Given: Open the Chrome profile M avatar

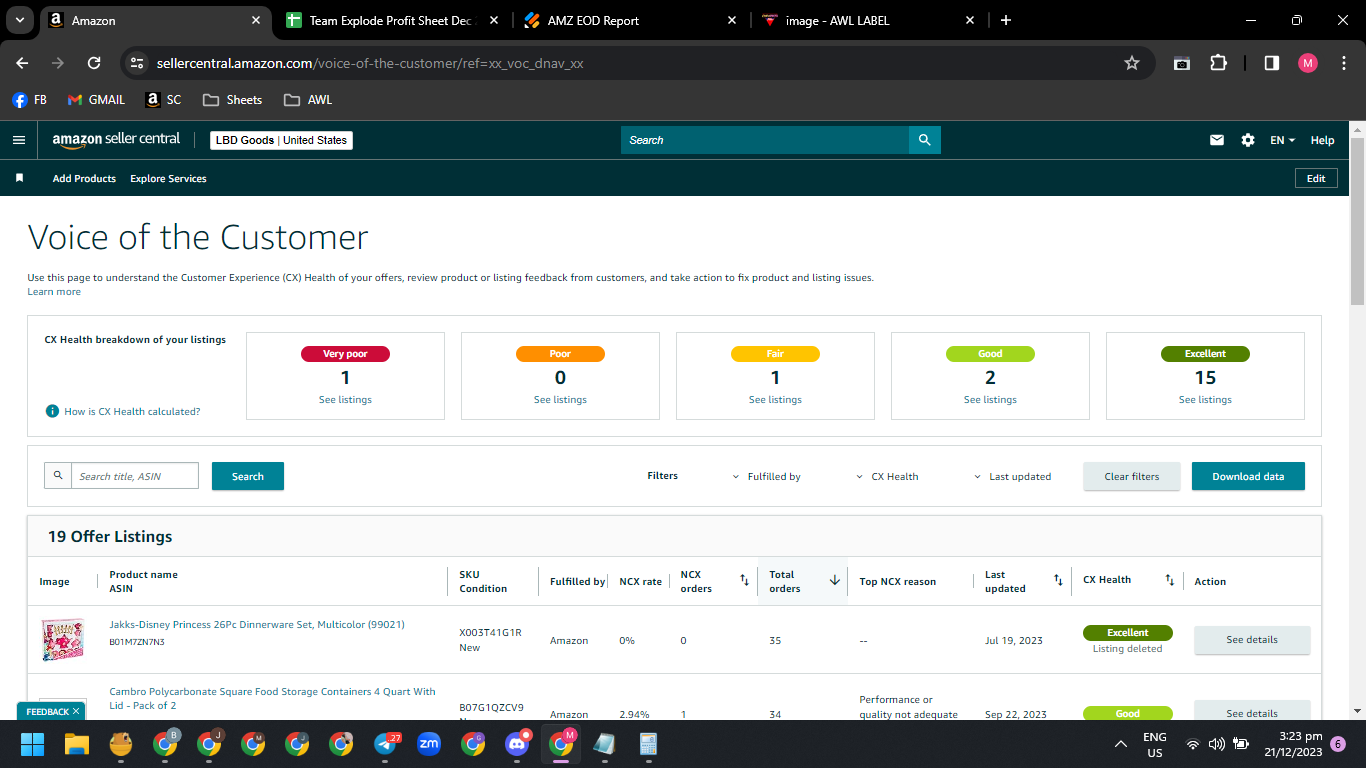Looking at the screenshot, I should click(1308, 63).
